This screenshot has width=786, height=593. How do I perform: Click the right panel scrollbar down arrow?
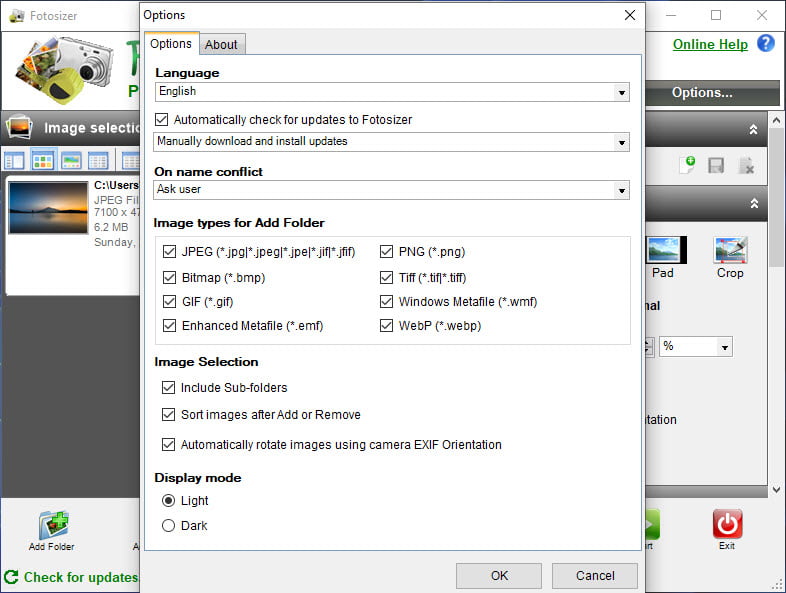(776, 490)
